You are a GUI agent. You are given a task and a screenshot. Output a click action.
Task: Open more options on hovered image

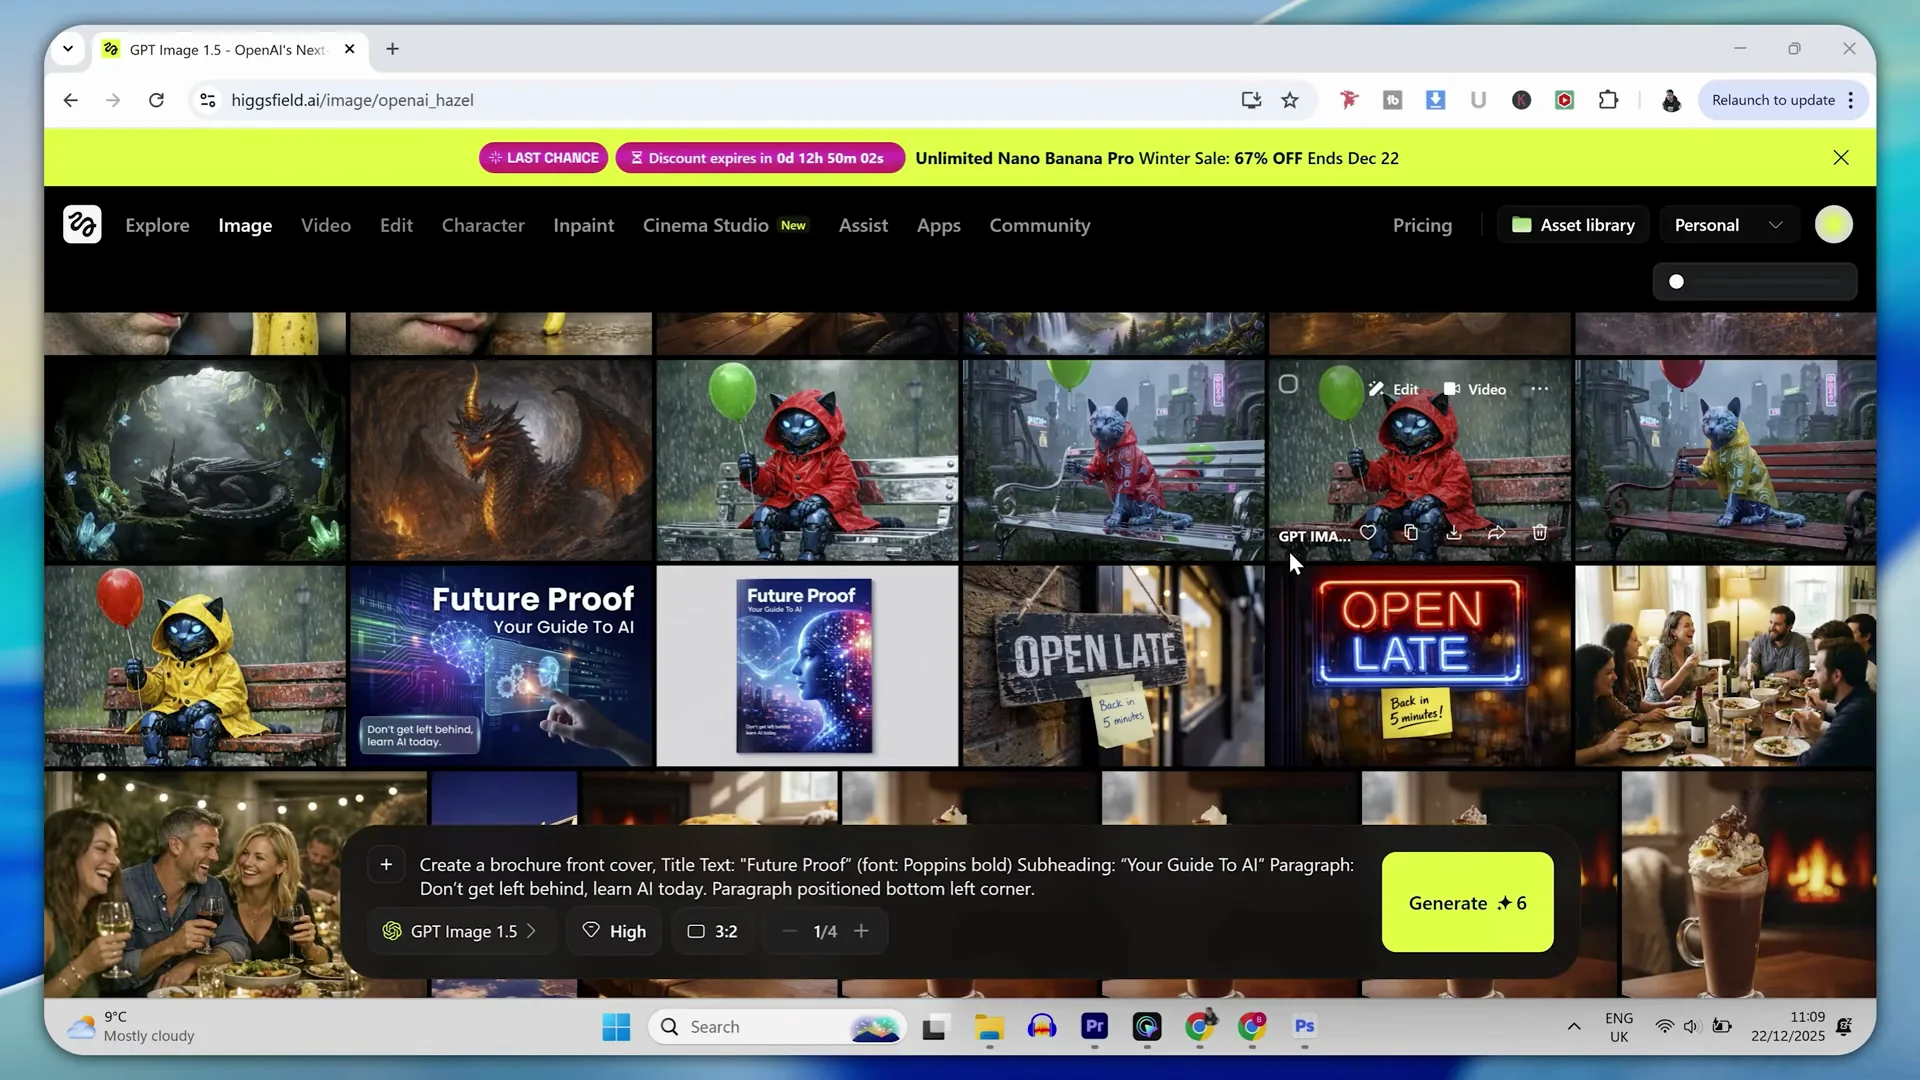click(x=1540, y=389)
